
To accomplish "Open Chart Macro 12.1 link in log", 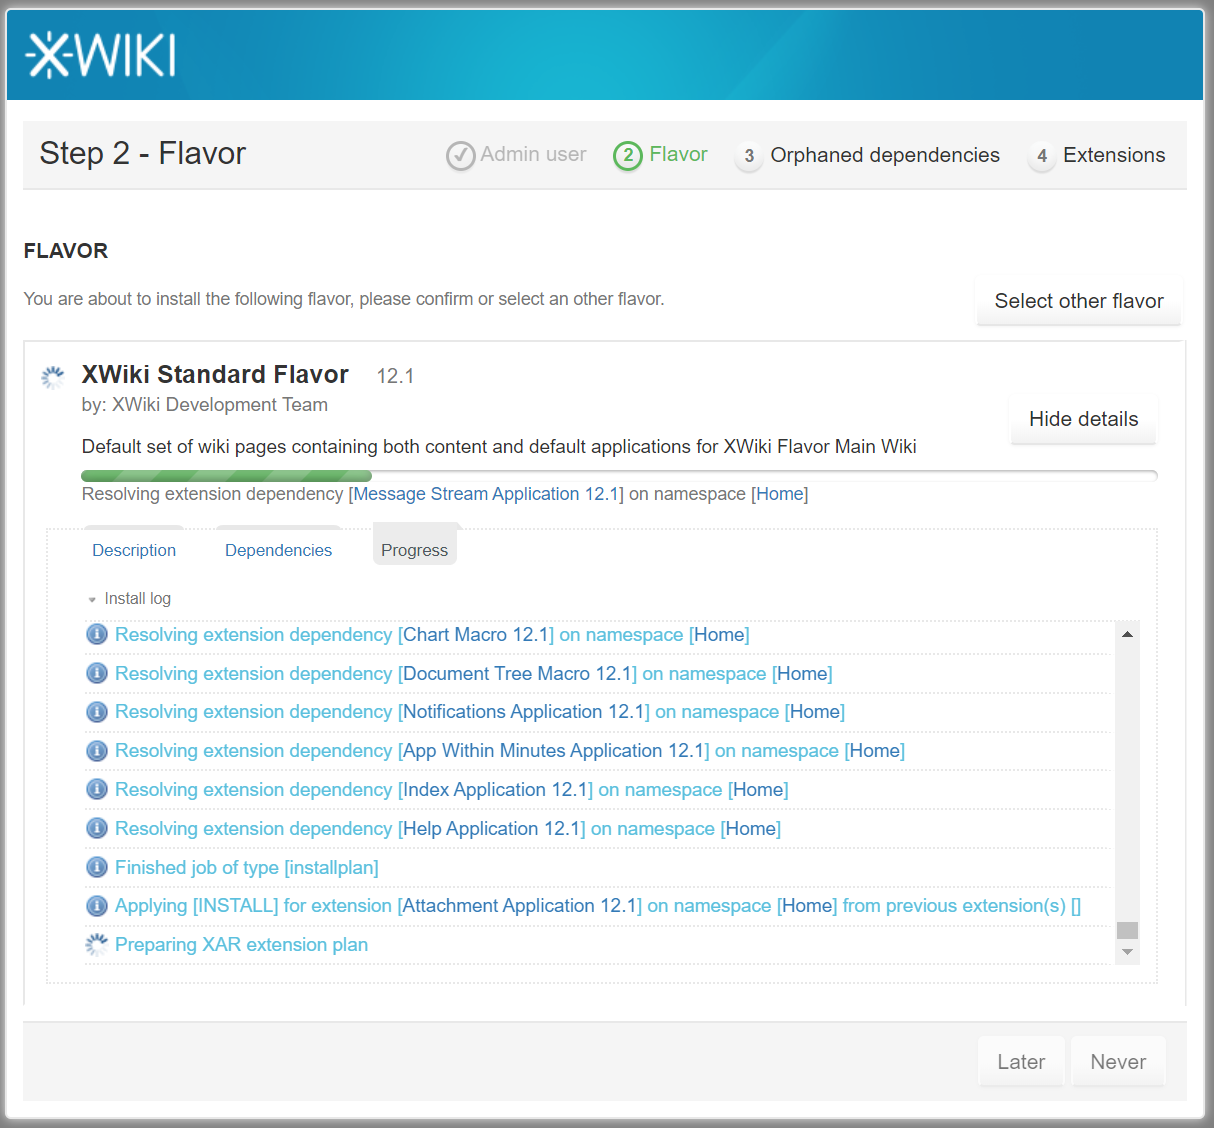I will pyautogui.click(x=476, y=635).
